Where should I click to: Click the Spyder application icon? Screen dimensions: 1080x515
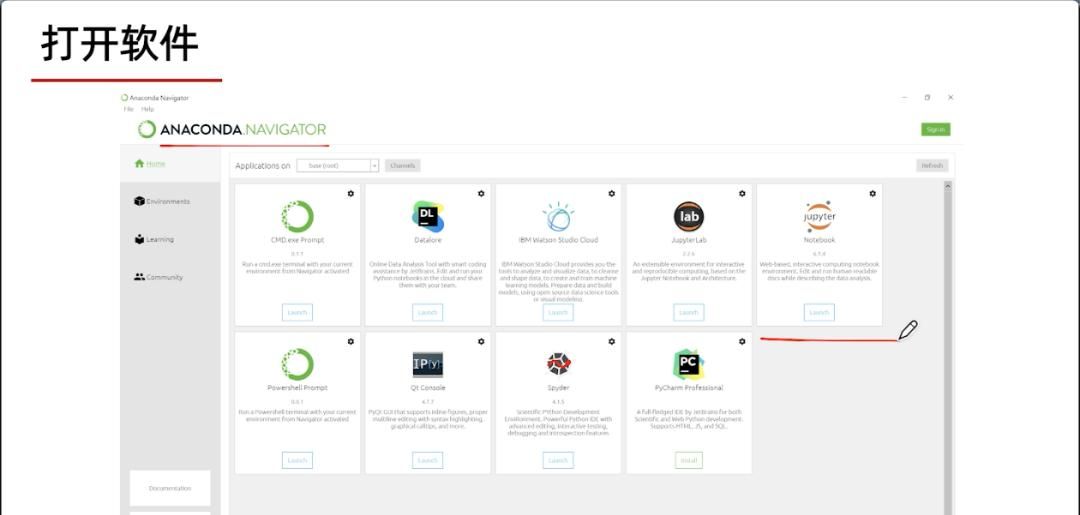(x=558, y=364)
